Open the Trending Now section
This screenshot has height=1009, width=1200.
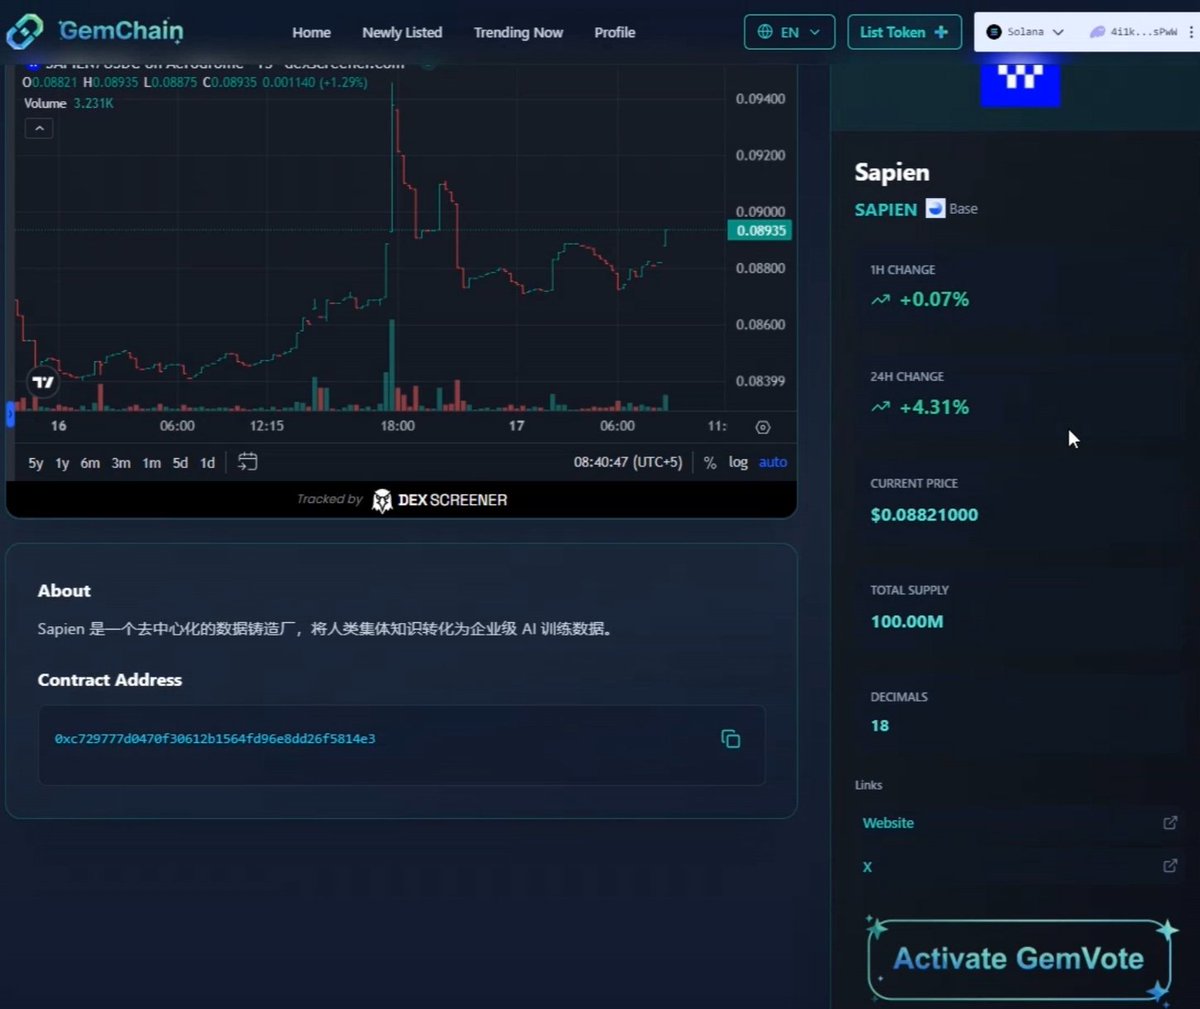518,33
